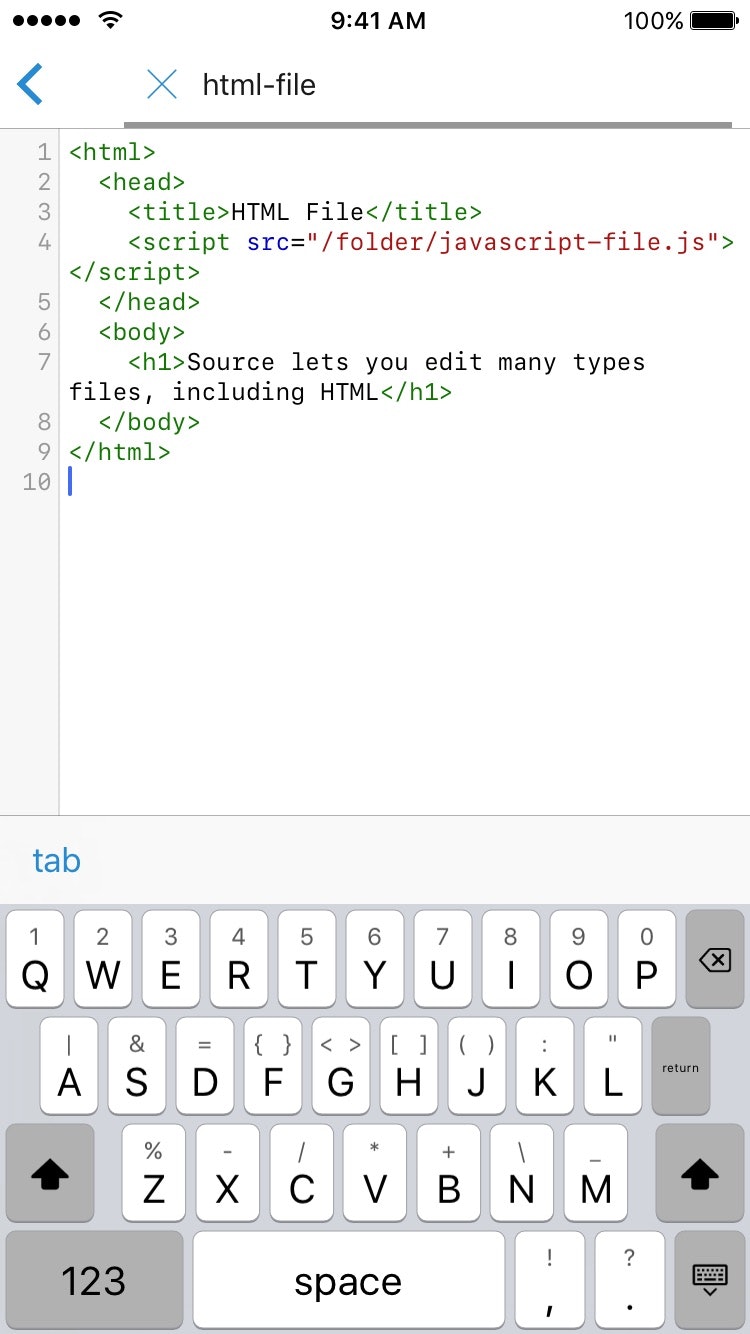Image resolution: width=750 pixels, height=1334 pixels.
Task: Tap the Y key
Action: (x=375, y=959)
